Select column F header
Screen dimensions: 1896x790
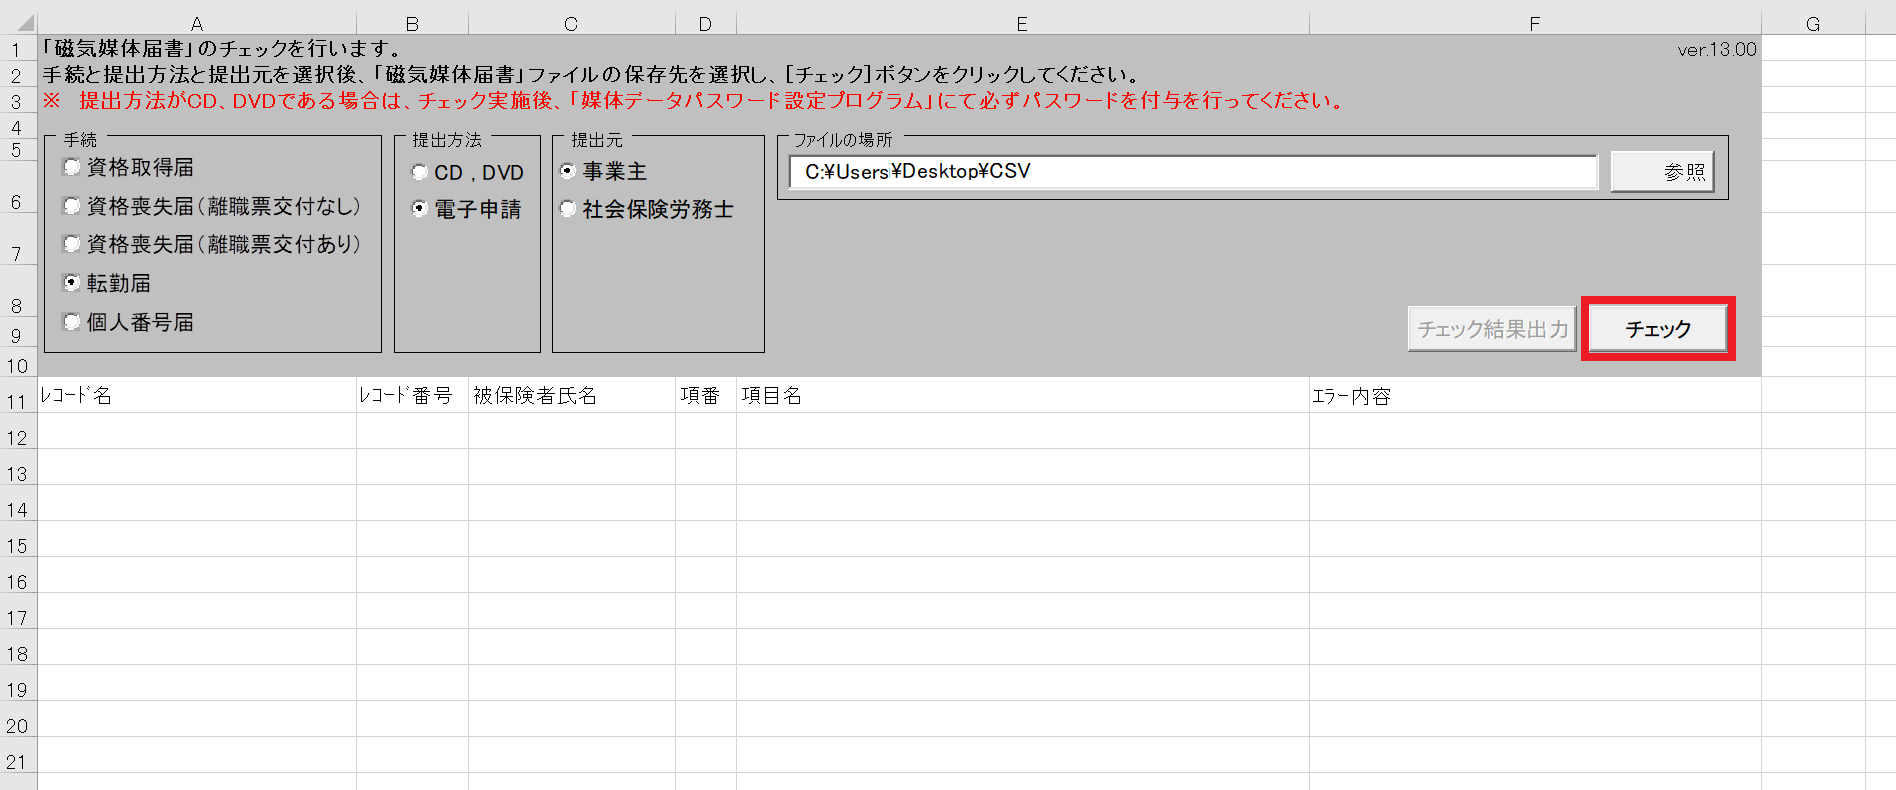(1535, 24)
